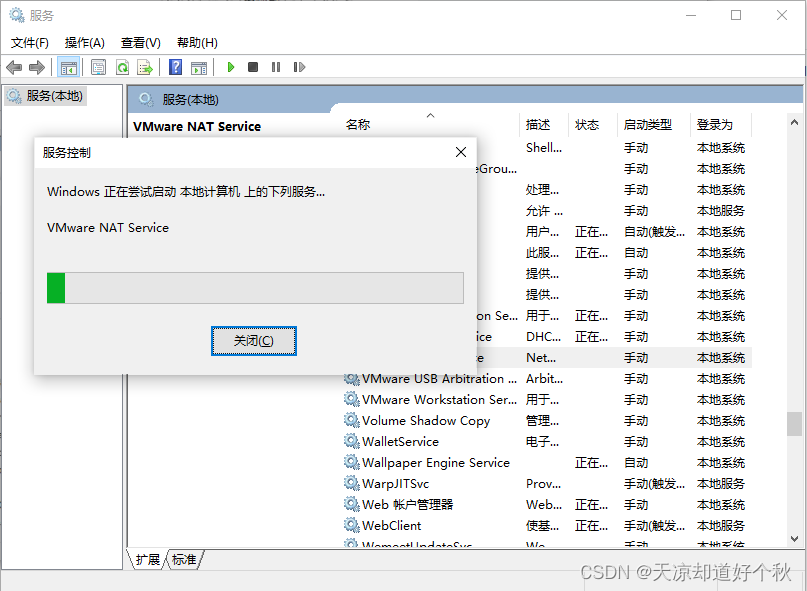Click the 自动 startup type for Wallpaper Engine

pos(636,463)
